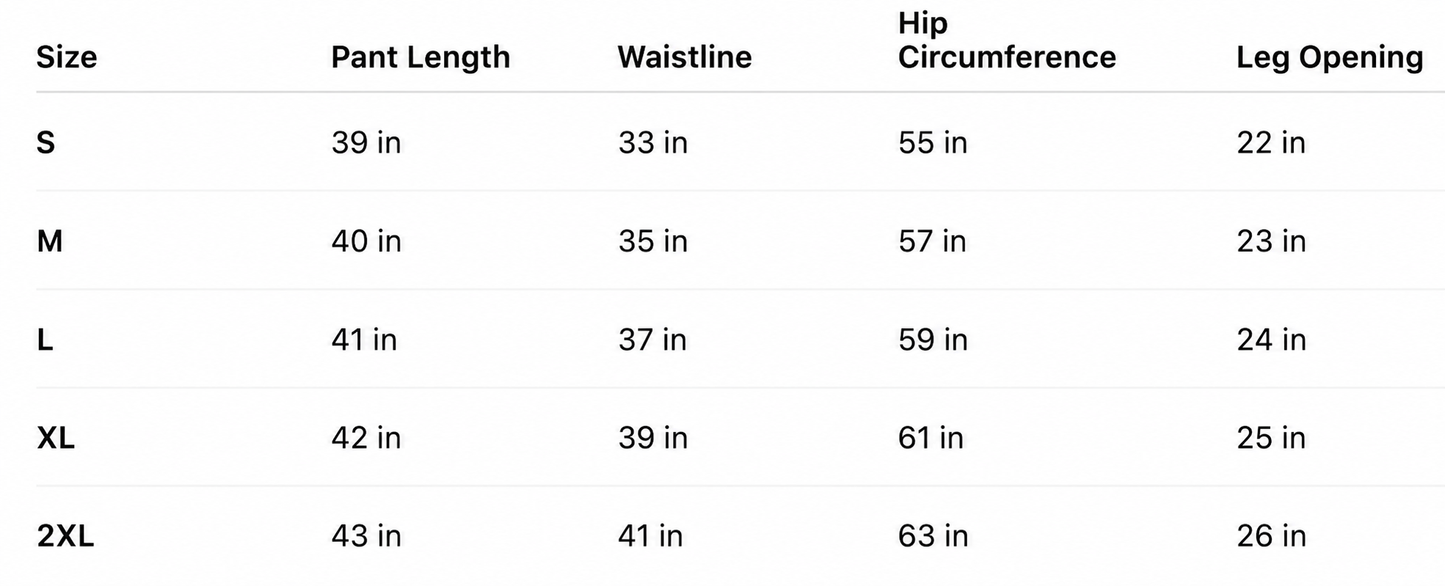Select the 41 in waistline cell for 2XL
The width and height of the screenshot is (1445, 586).
point(650,537)
